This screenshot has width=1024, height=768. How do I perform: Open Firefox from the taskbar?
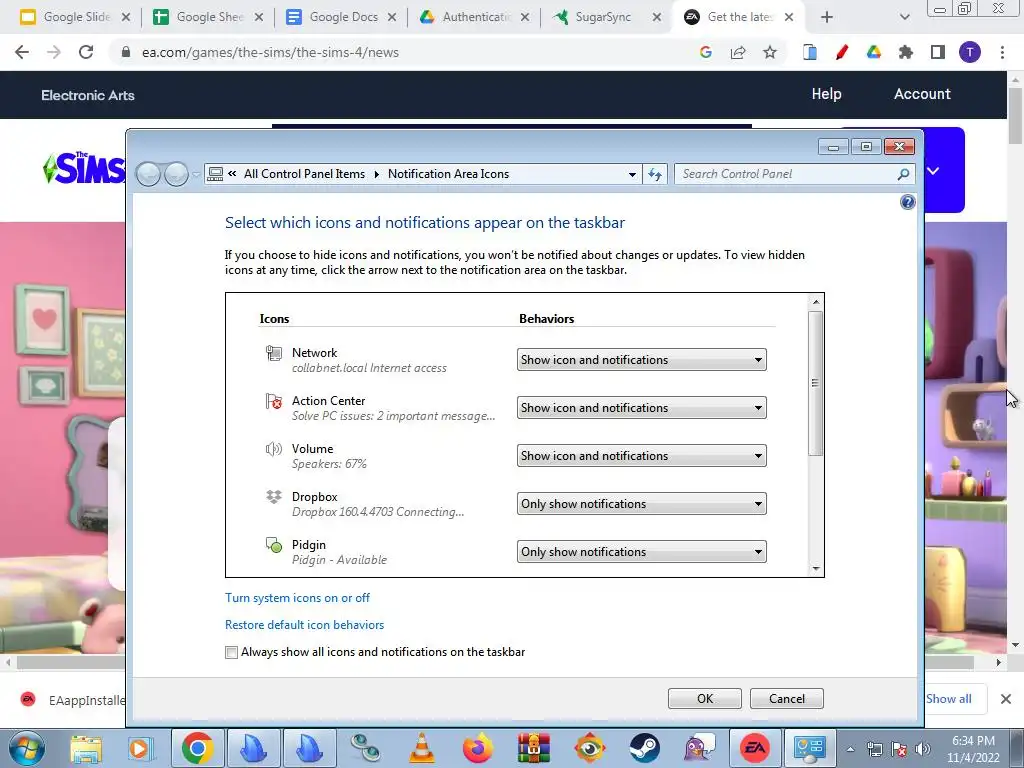(x=478, y=748)
